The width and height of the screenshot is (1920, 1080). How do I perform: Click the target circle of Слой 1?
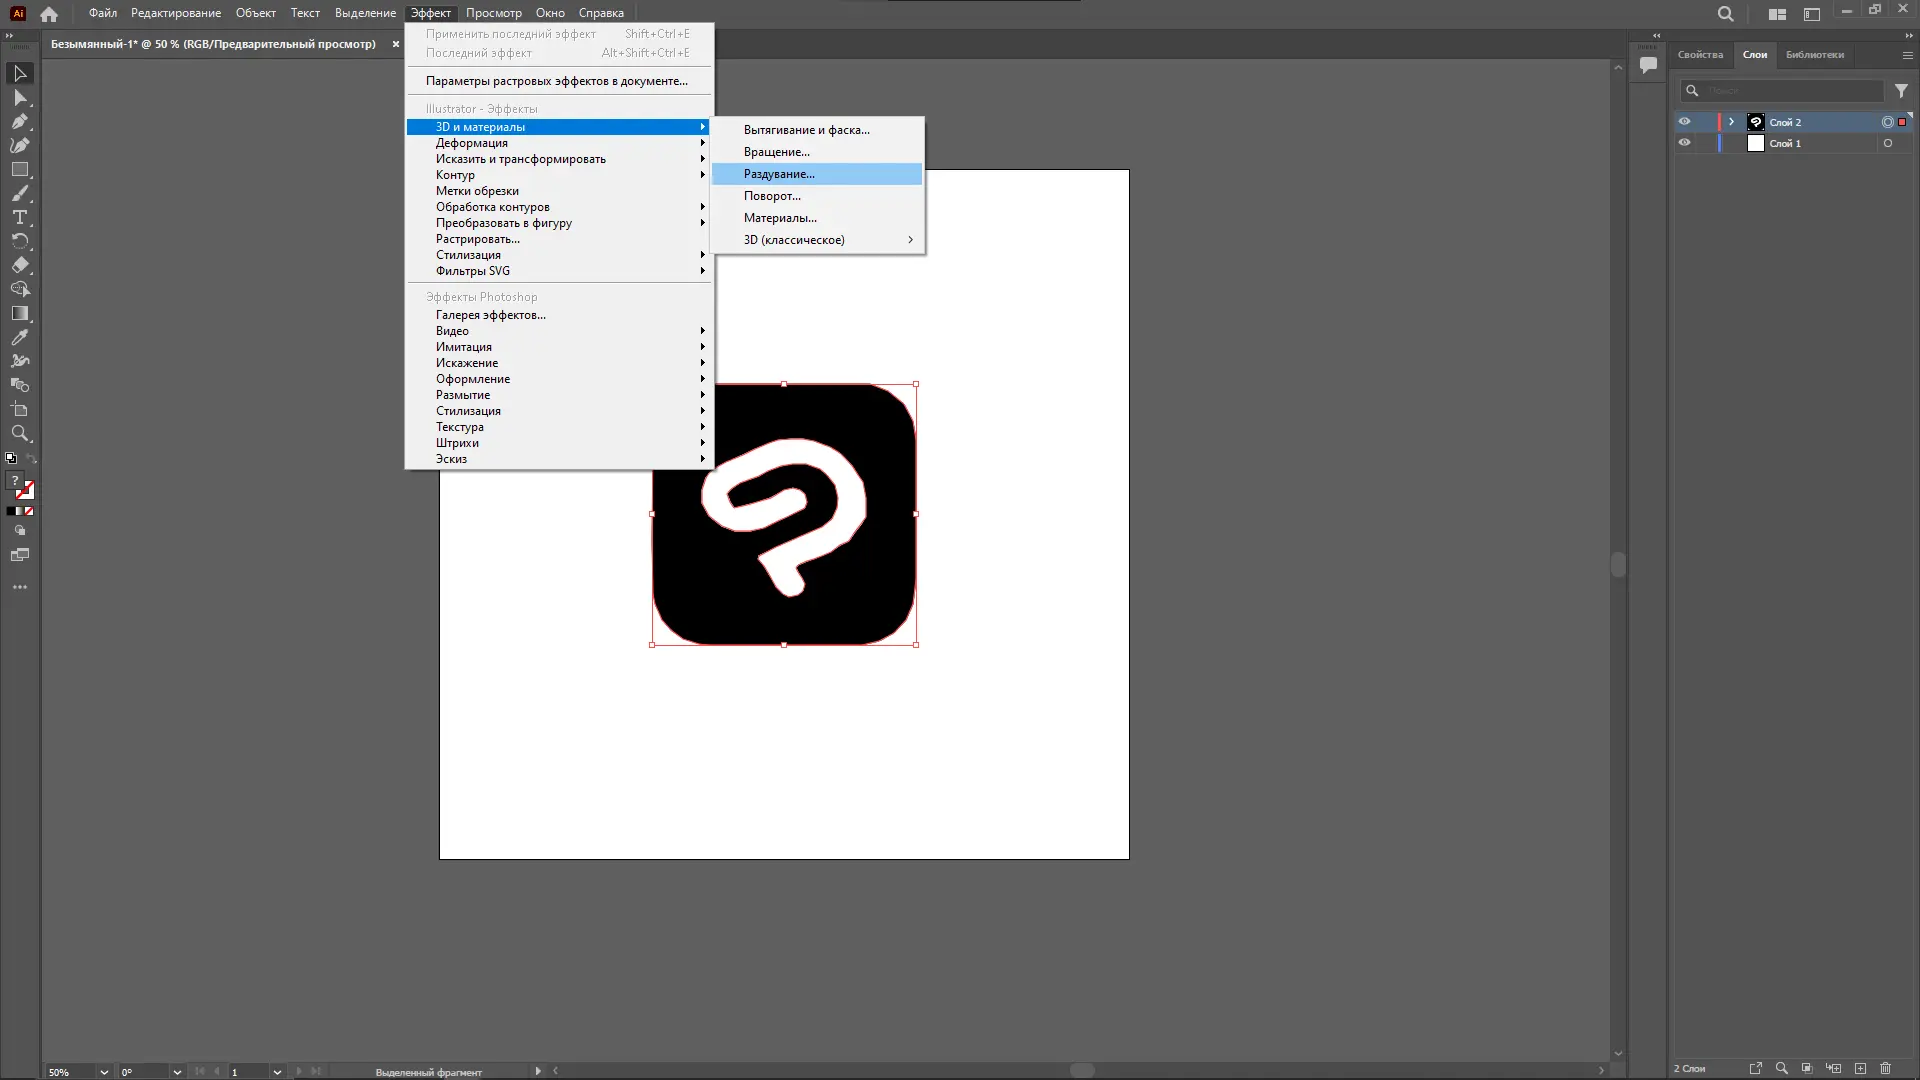[x=1888, y=143]
